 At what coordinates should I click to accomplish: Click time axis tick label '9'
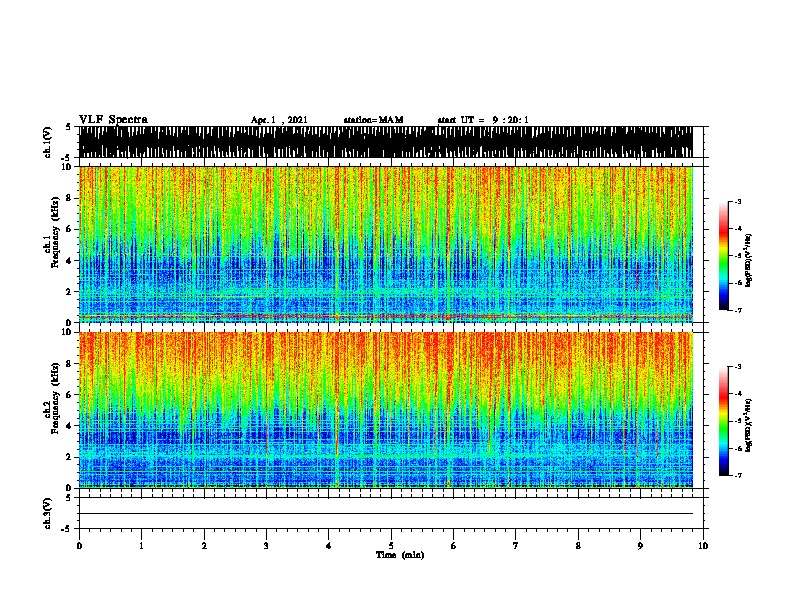[640, 545]
